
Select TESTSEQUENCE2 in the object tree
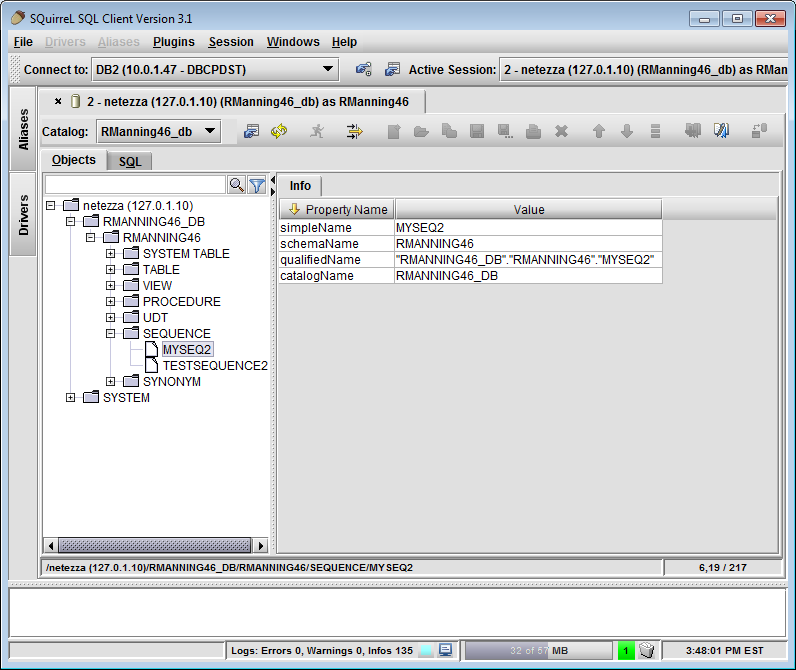click(x=215, y=366)
